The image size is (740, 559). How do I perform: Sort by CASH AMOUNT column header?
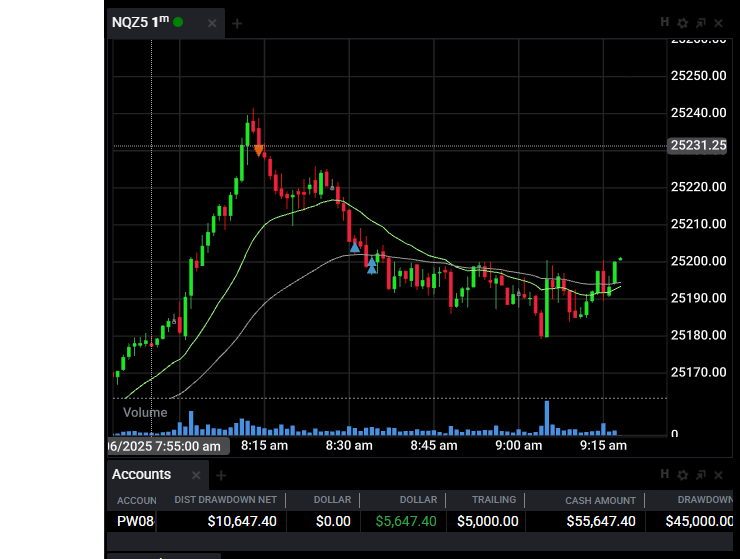[600, 500]
